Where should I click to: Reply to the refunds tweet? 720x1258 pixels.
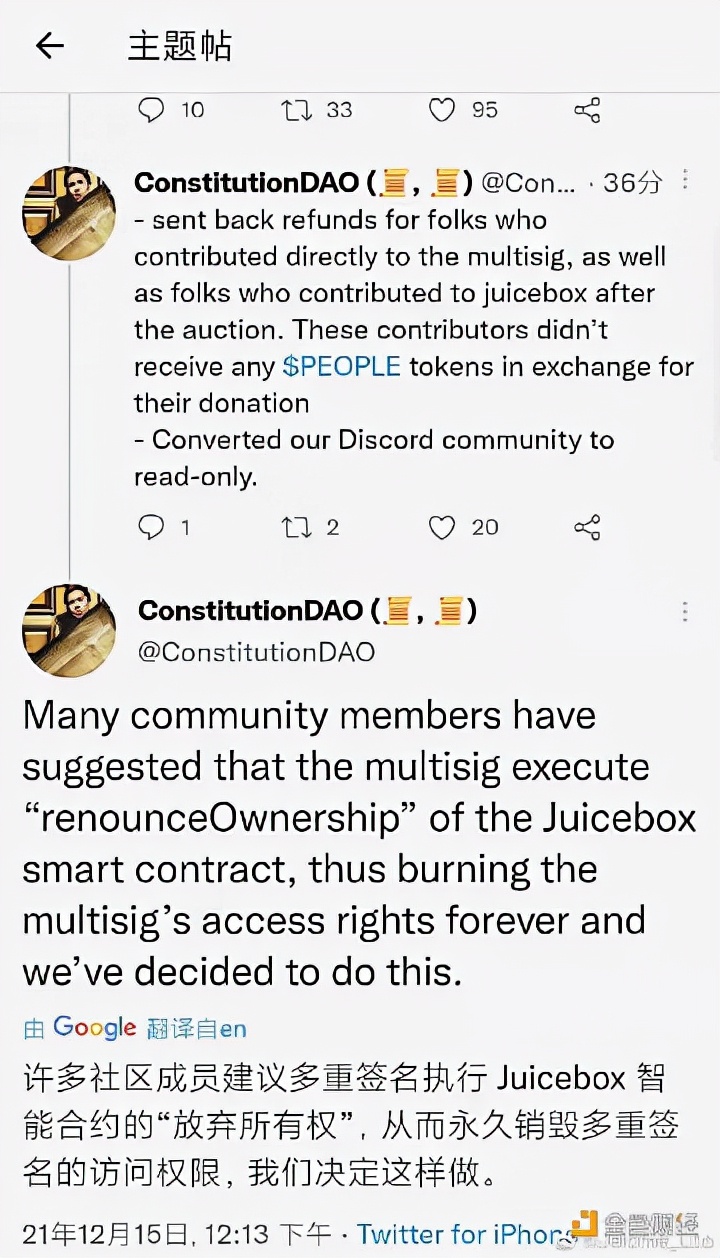click(151, 527)
